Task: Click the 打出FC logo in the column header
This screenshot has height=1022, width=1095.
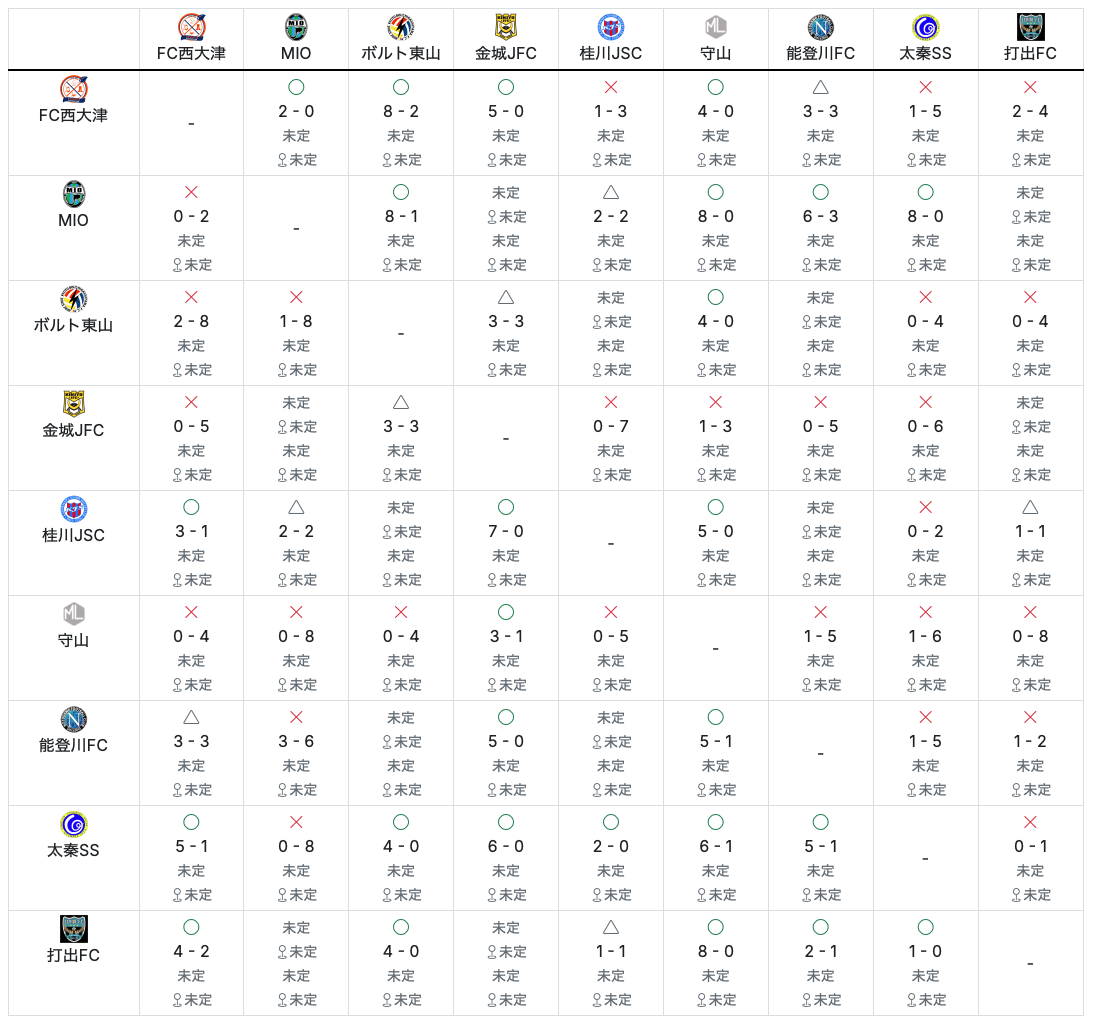Action: (1031, 27)
